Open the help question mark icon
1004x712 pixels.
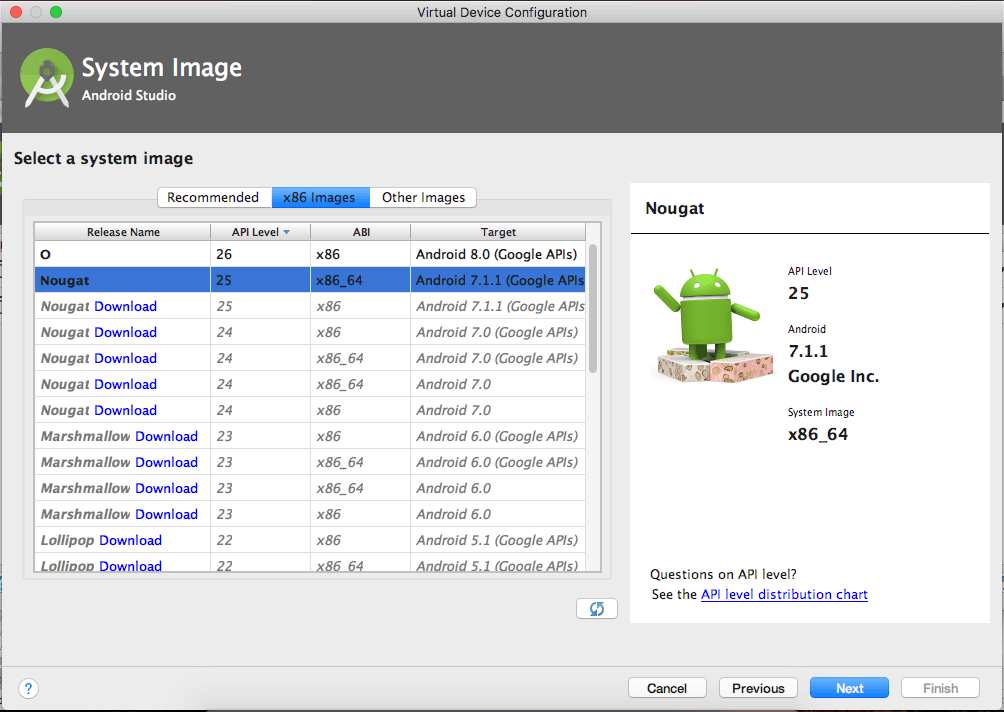pos(28,689)
